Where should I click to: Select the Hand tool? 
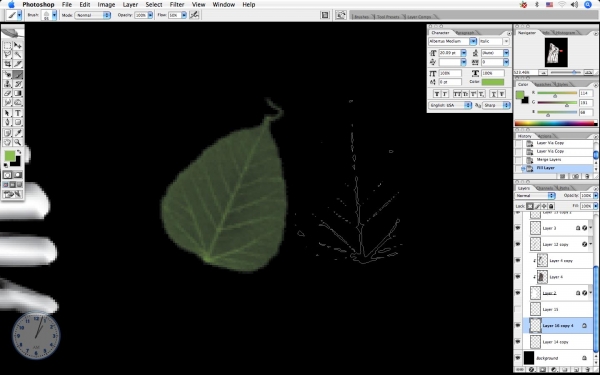pyautogui.click(x=7, y=142)
